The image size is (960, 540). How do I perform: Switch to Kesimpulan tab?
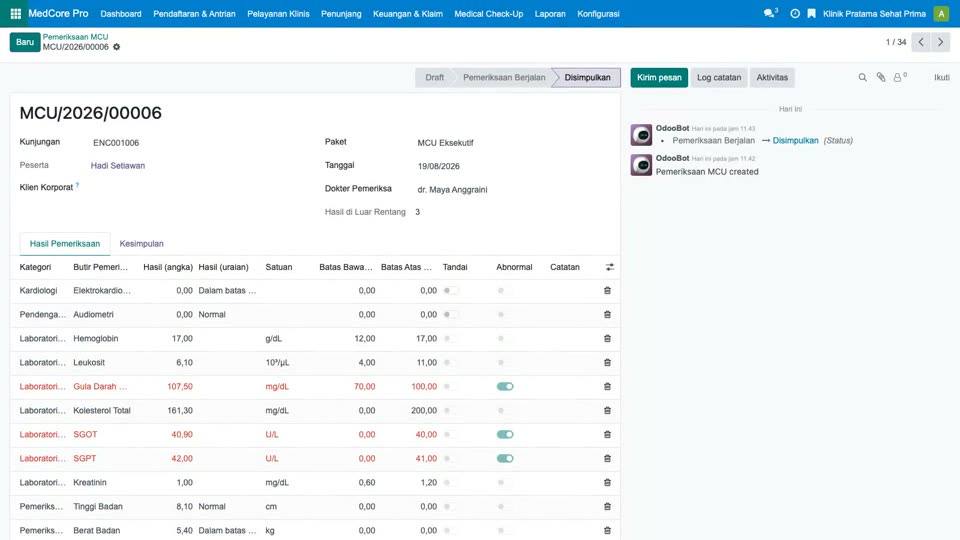(141, 244)
